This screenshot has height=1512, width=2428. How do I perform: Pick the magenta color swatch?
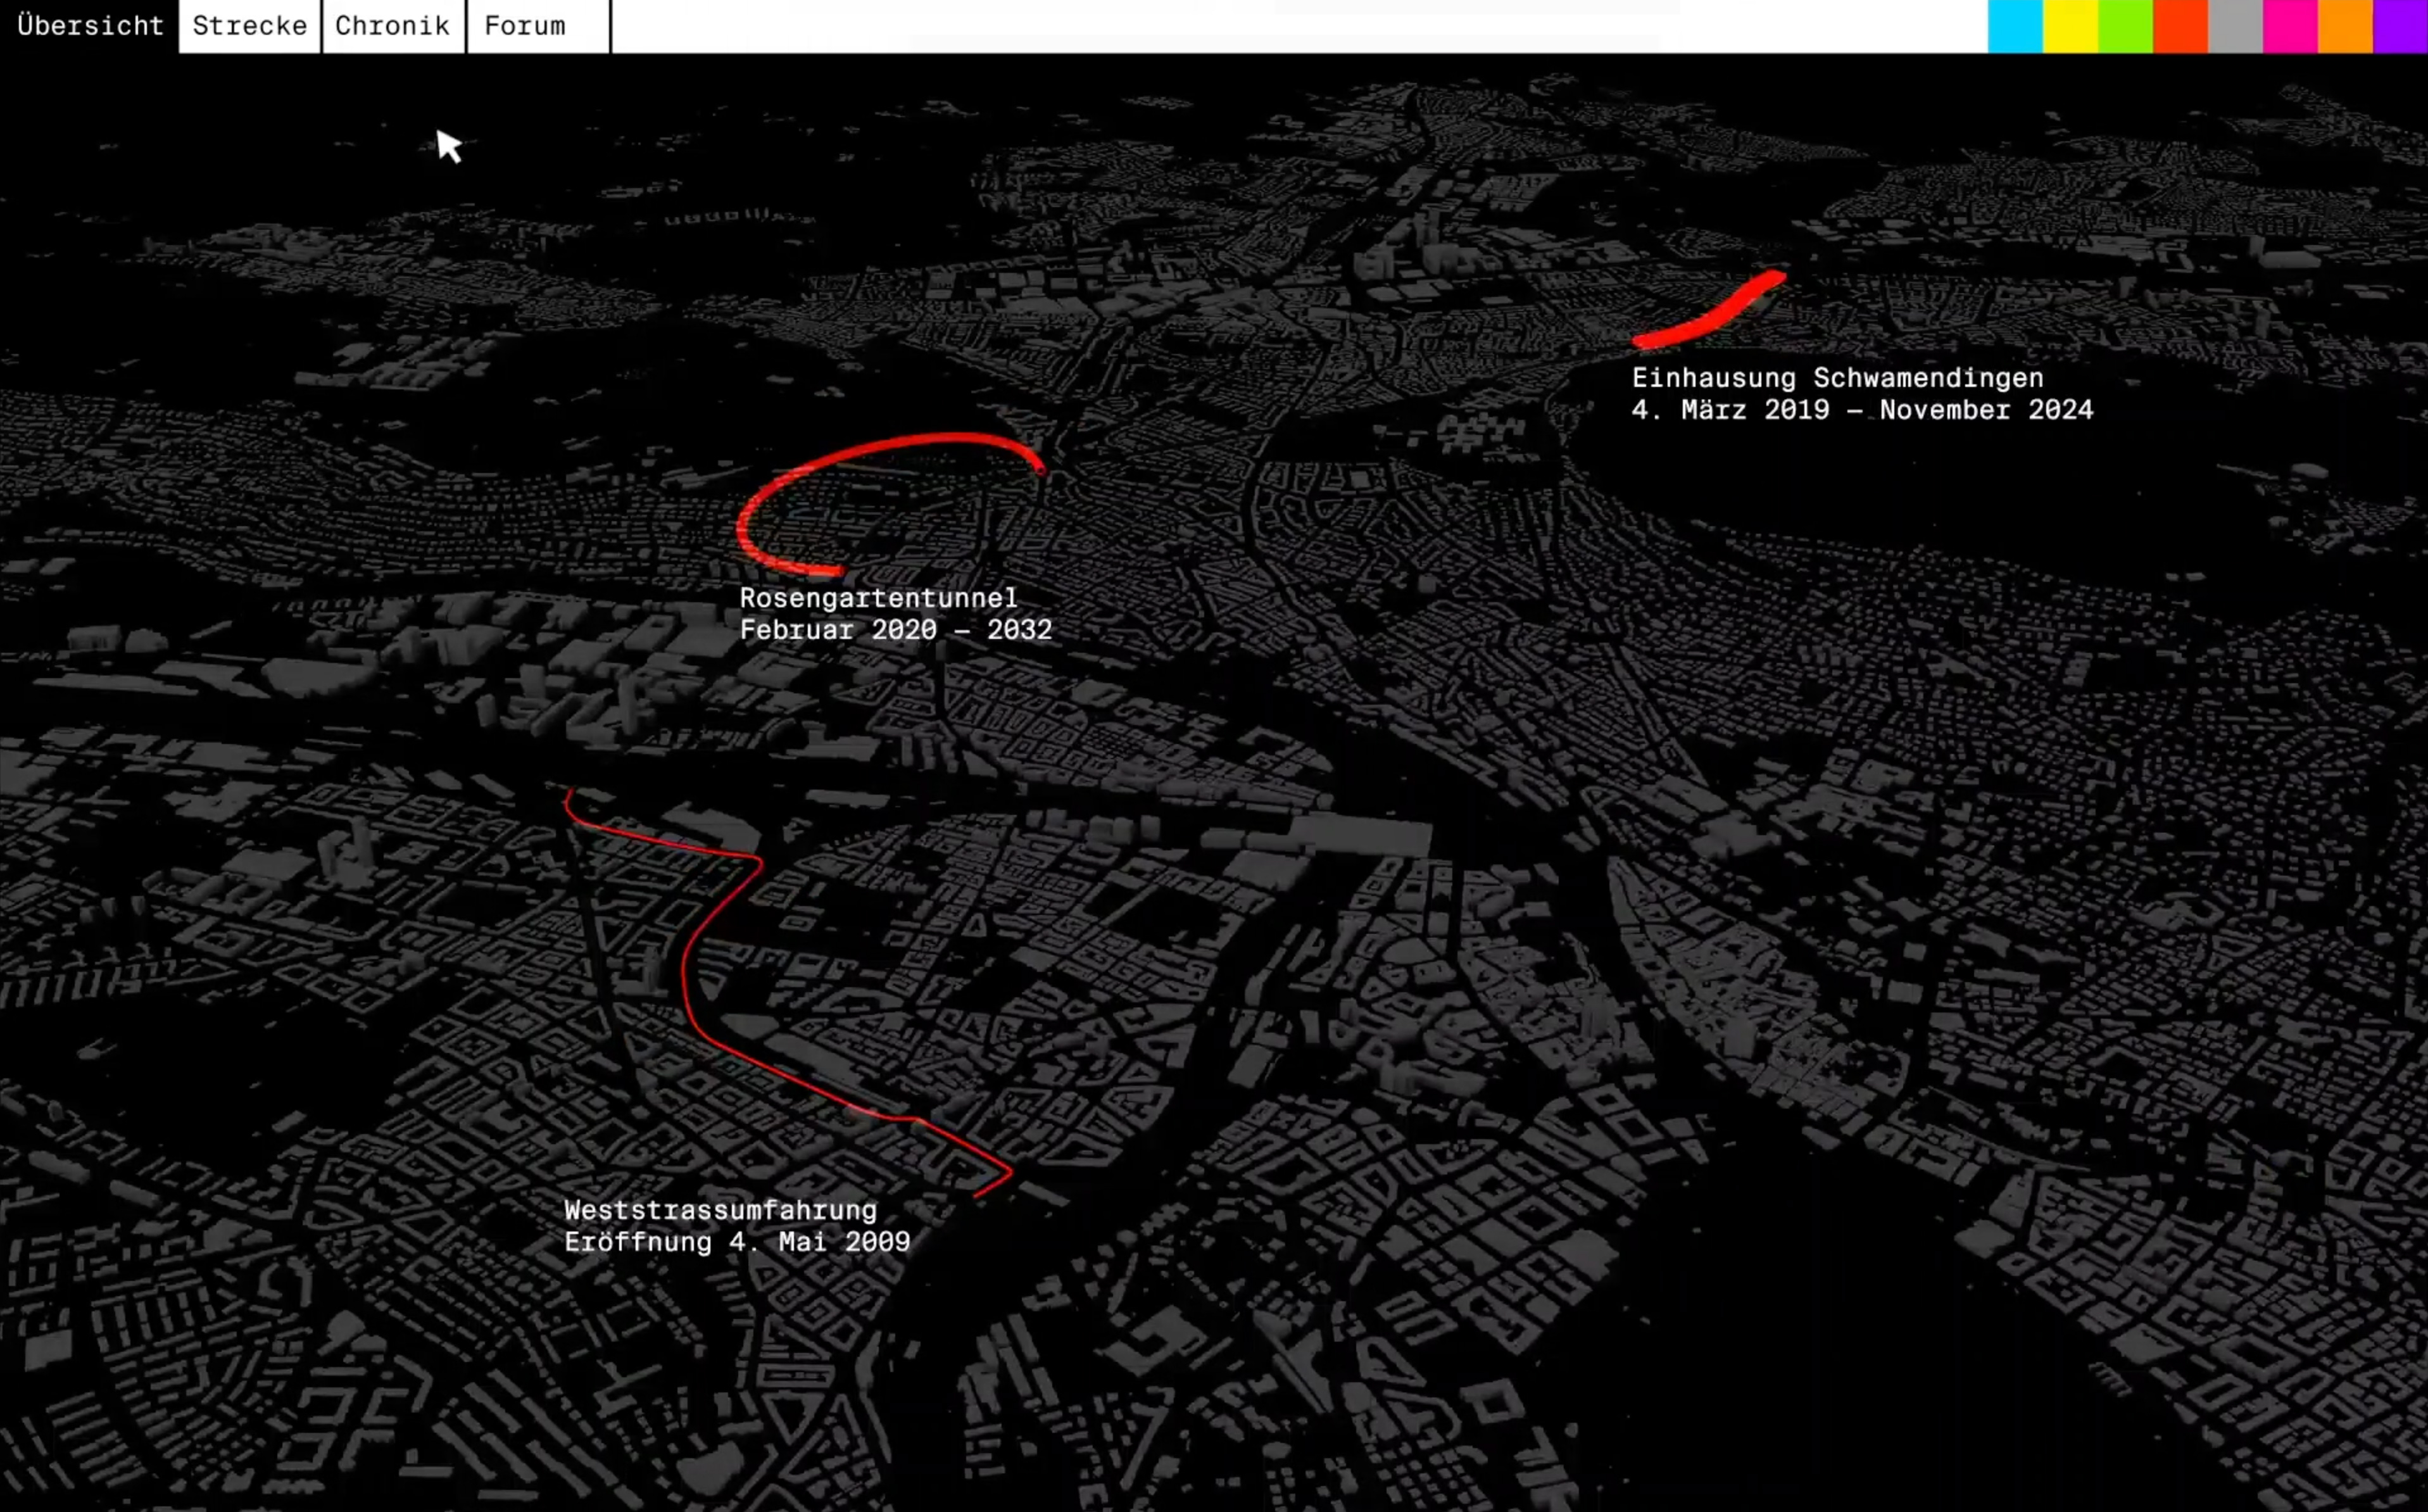click(x=2289, y=26)
